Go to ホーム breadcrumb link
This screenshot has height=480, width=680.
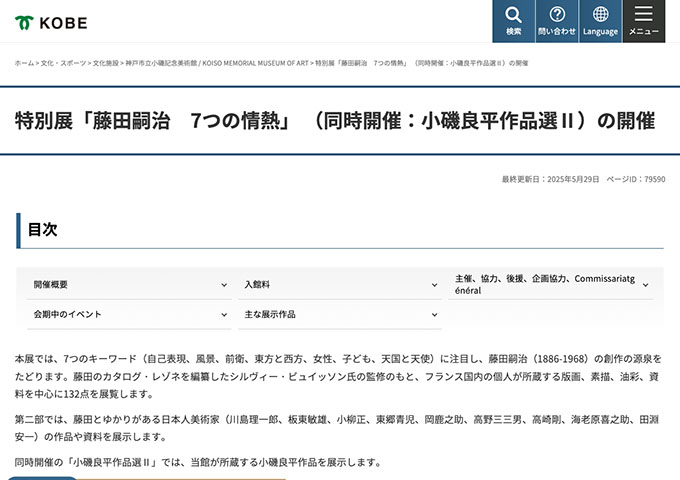pos(24,63)
